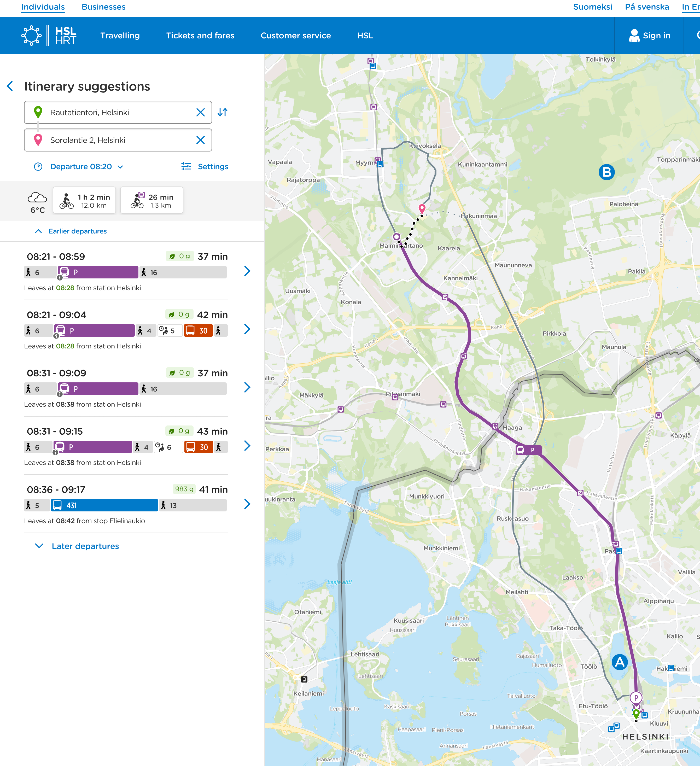Open itinerary 08:31 - 09:15 chevron
Image resolution: width=700 pixels, height=766 pixels.
click(x=247, y=446)
